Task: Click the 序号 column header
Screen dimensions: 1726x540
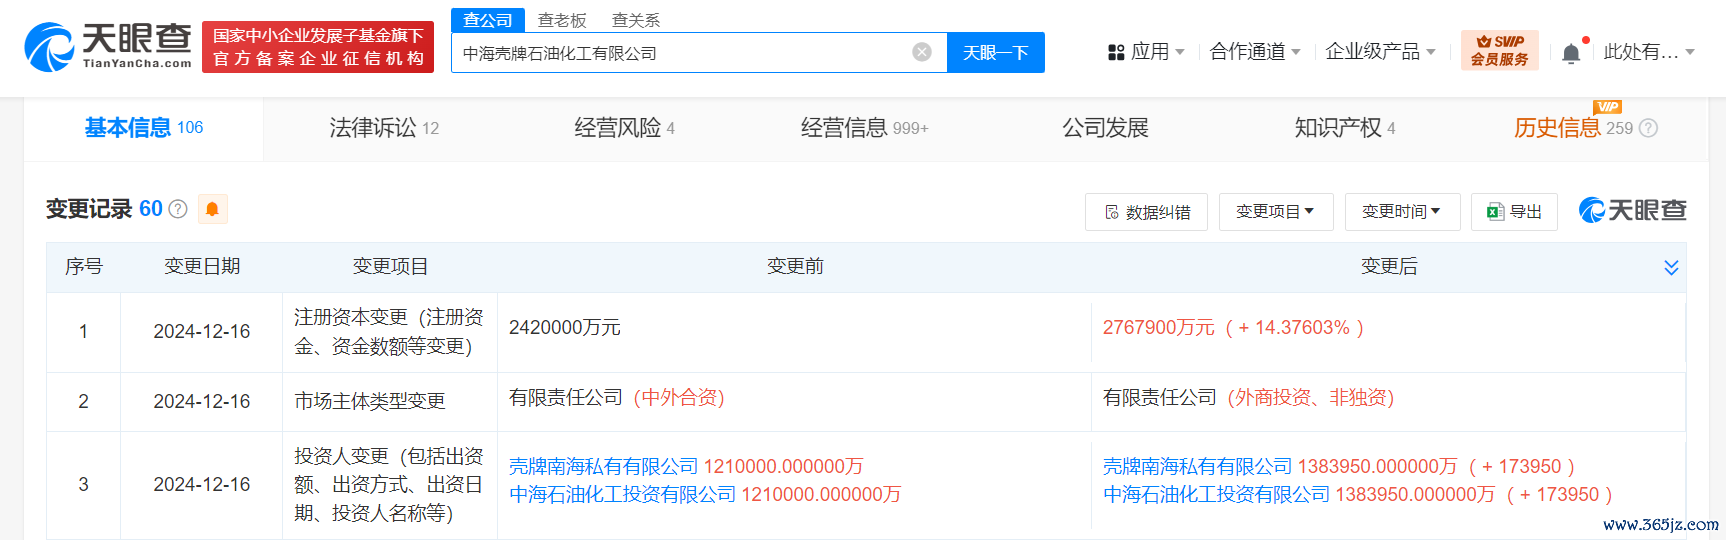Action: click(x=84, y=266)
